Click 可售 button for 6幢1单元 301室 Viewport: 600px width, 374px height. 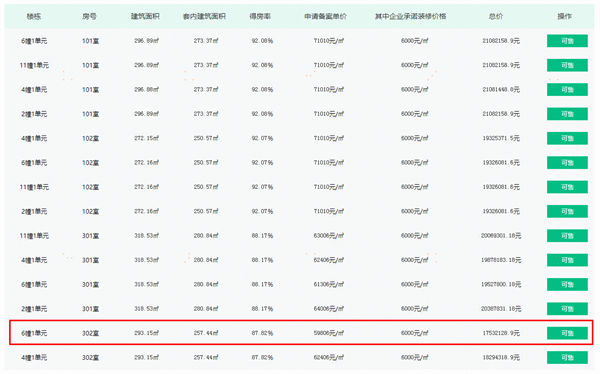[567, 284]
